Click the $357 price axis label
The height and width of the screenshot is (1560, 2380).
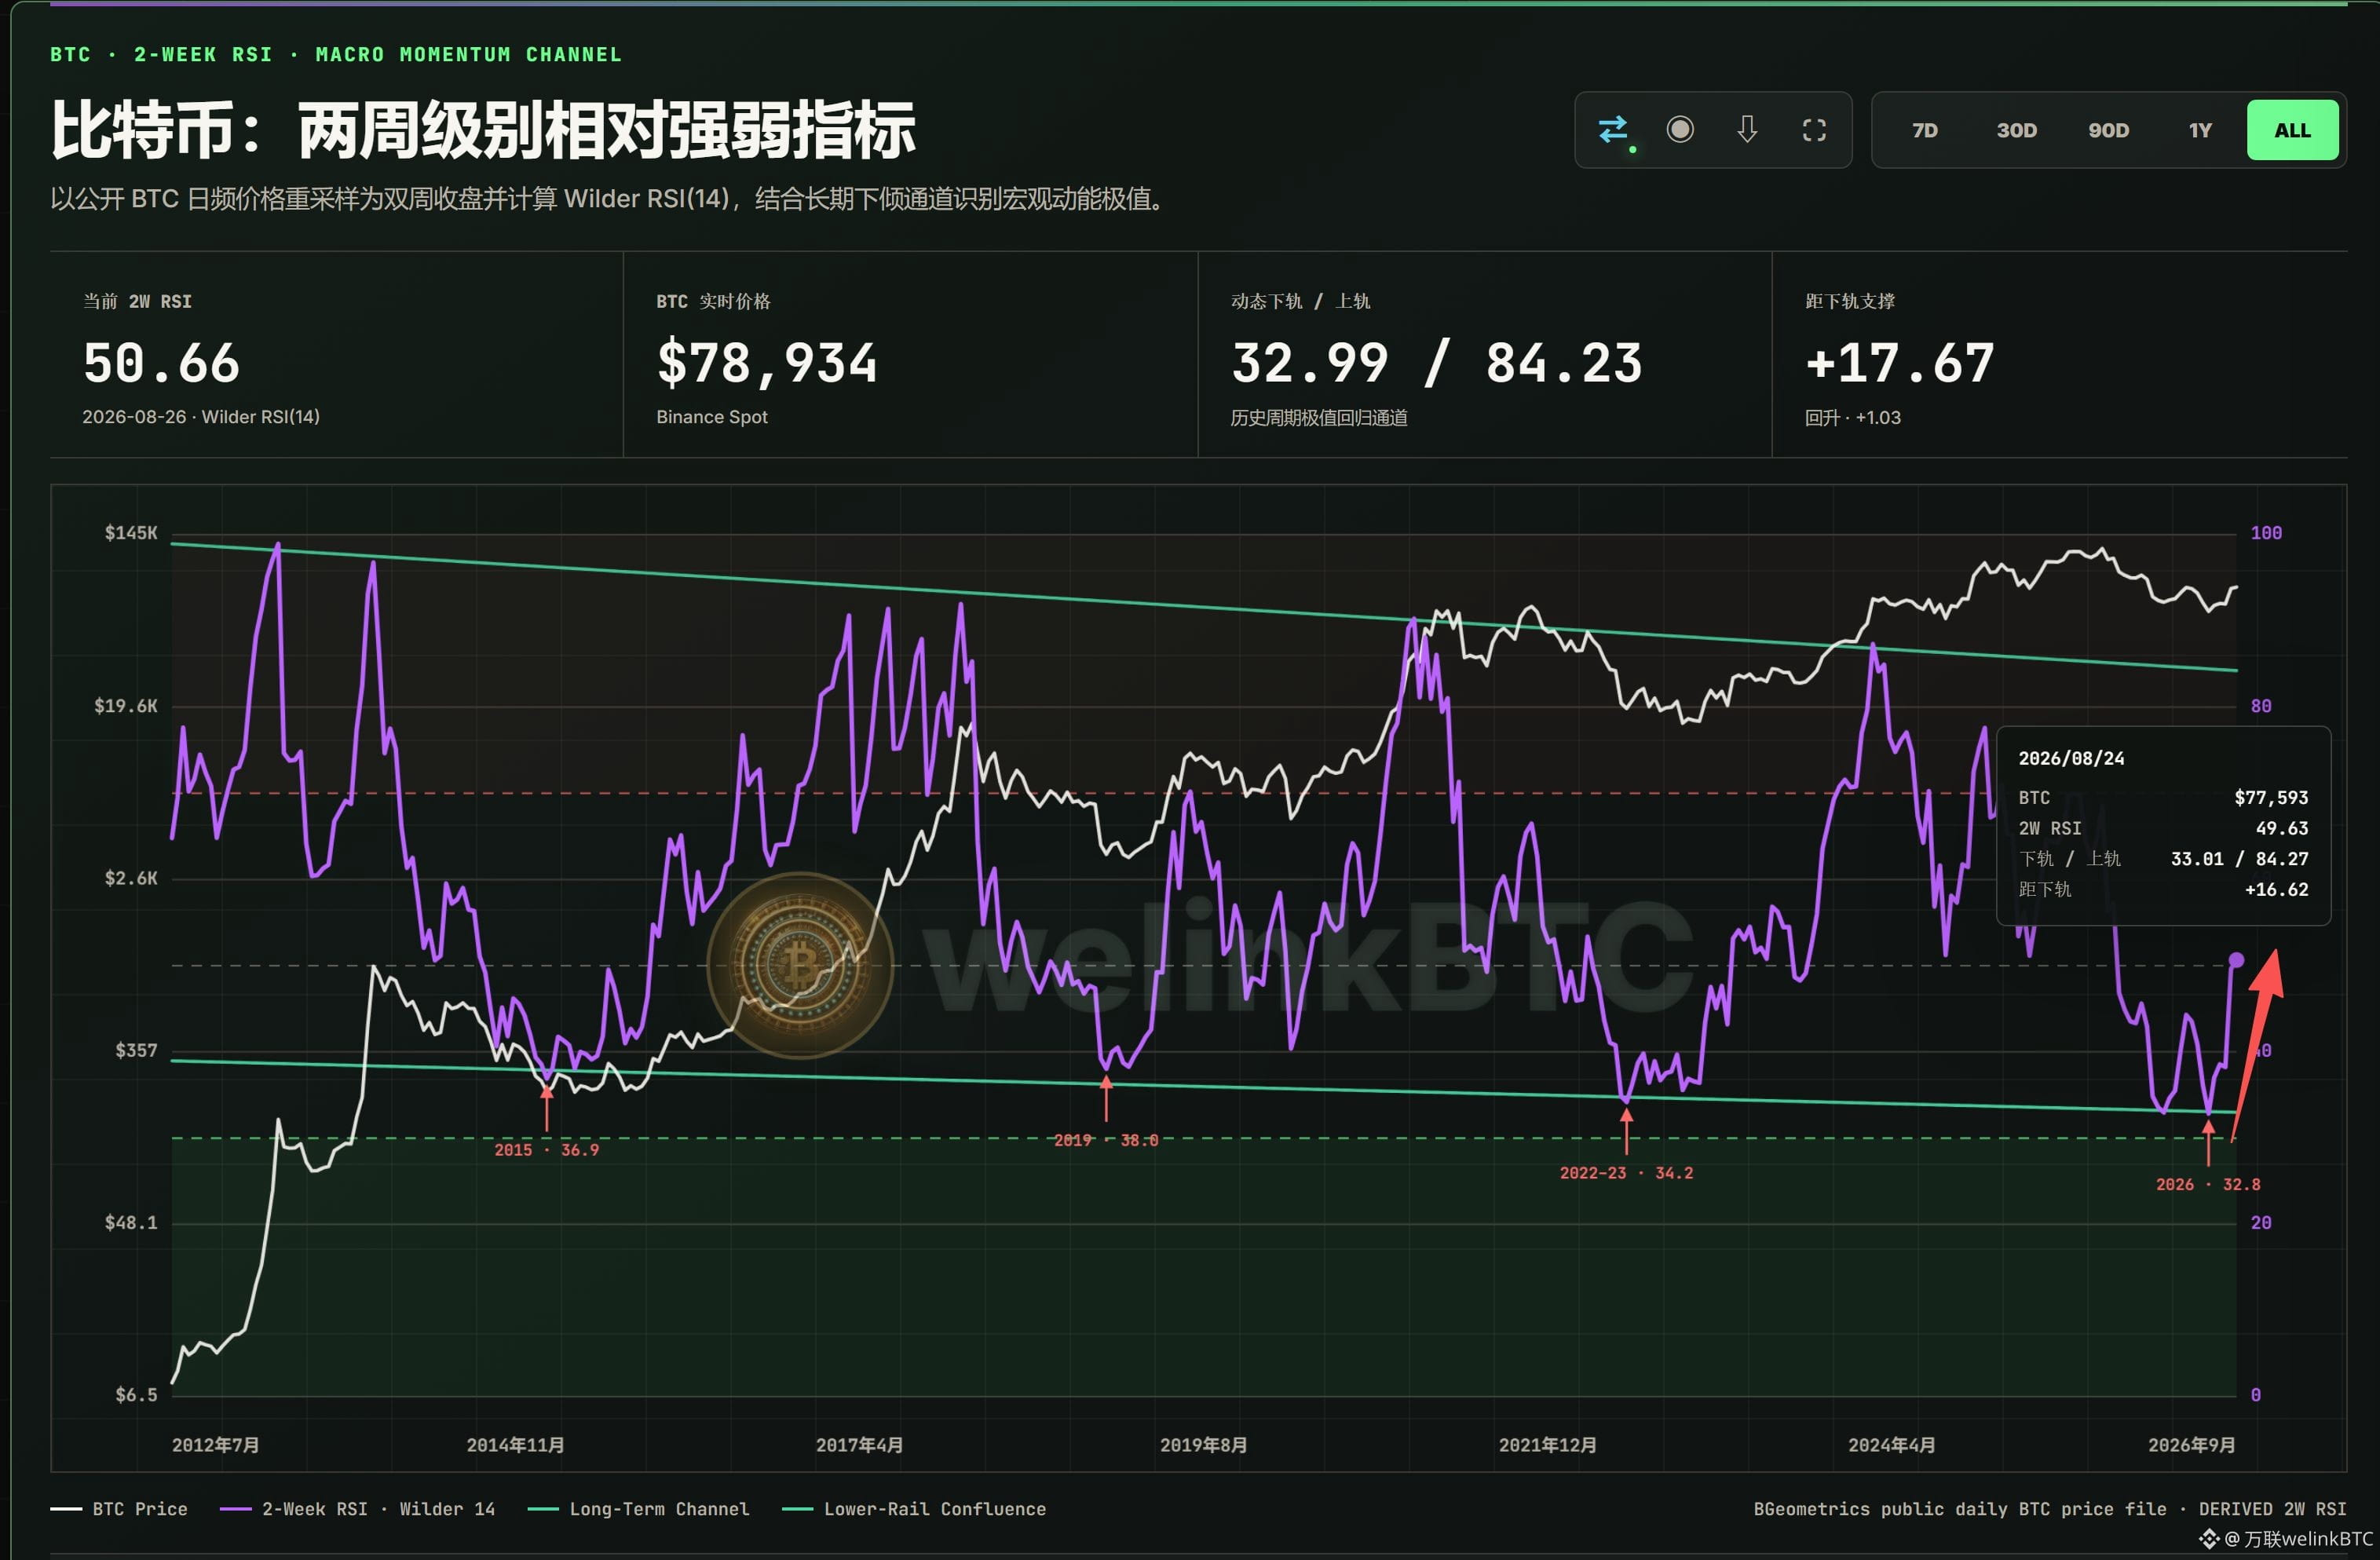136,1050
